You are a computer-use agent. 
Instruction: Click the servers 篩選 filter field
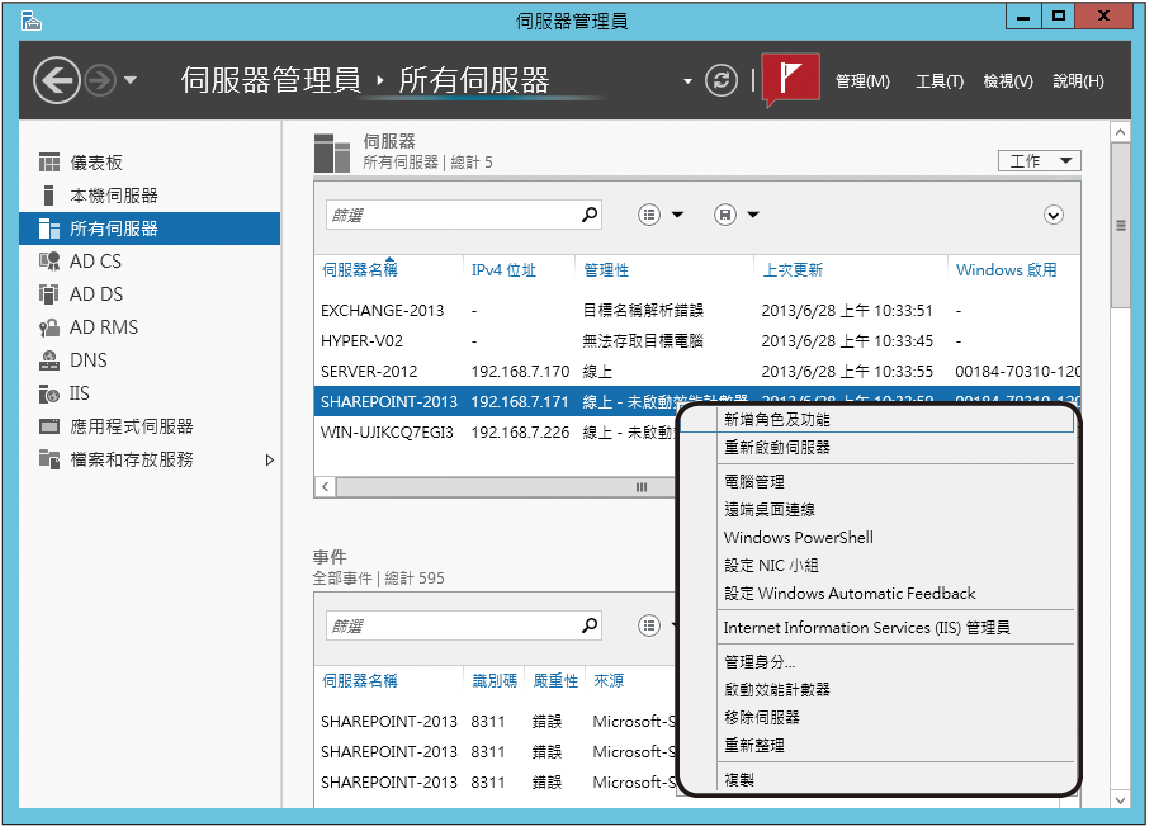(463, 215)
